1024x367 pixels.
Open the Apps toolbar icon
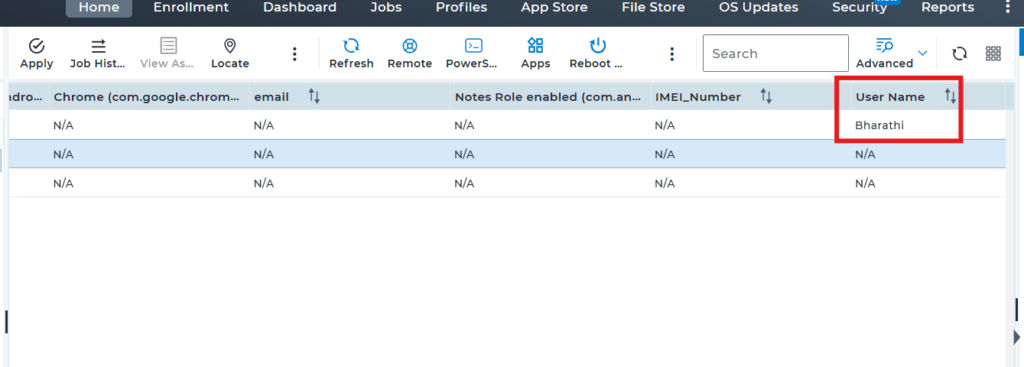point(536,46)
